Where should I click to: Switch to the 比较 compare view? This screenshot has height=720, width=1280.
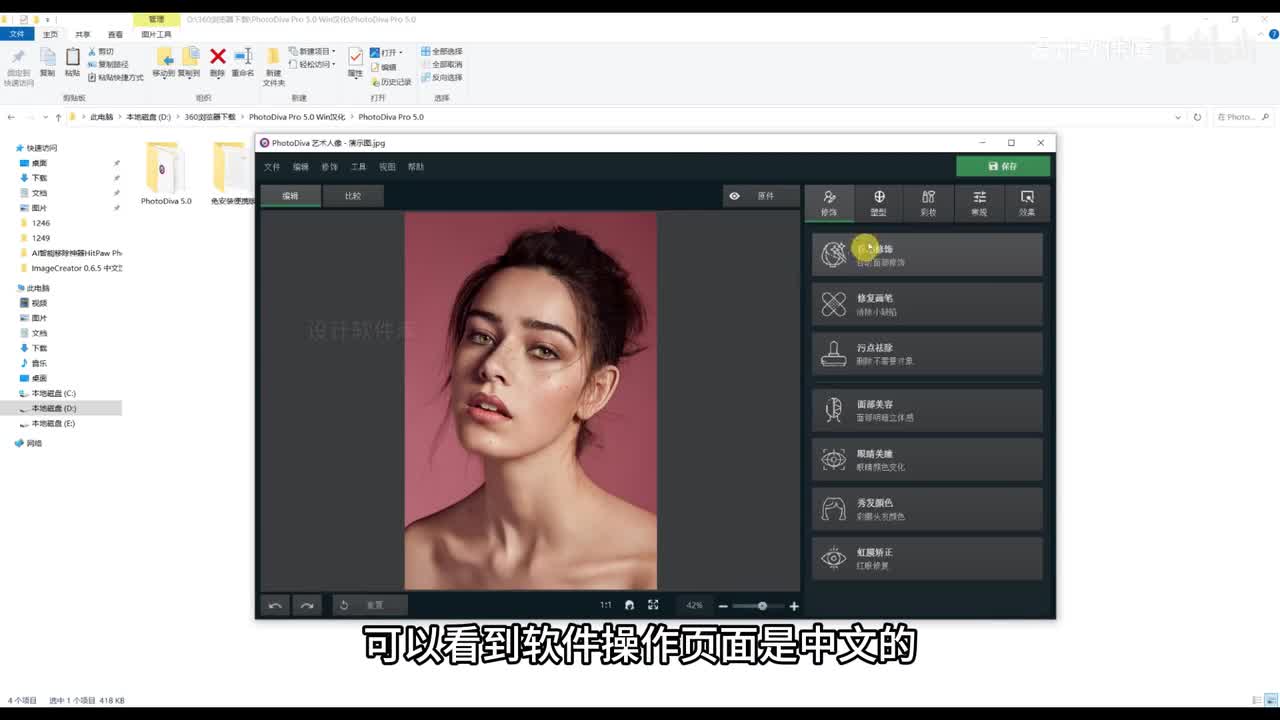(353, 196)
